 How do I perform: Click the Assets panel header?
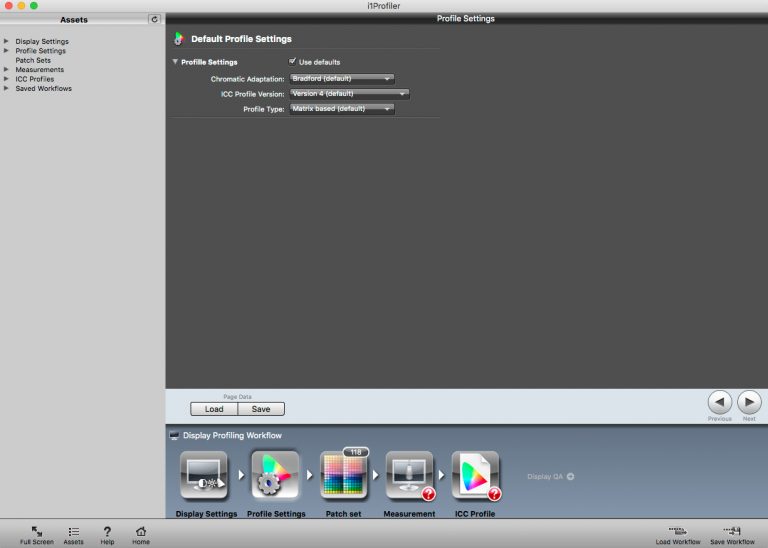[x=74, y=20]
